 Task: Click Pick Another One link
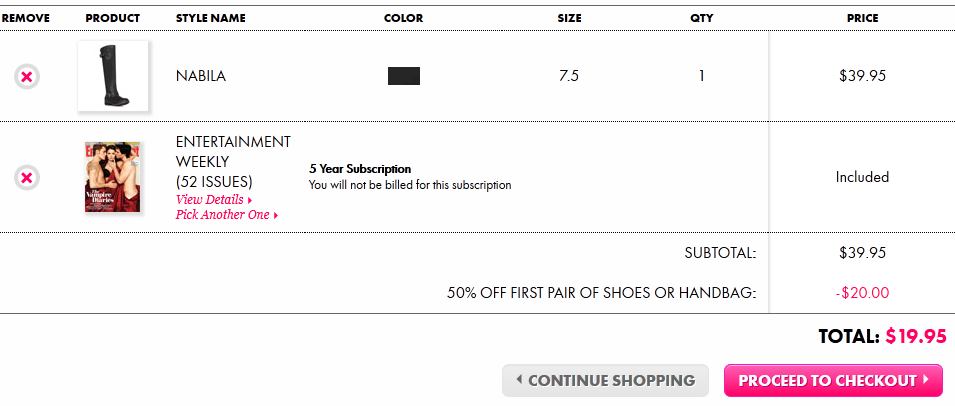click(x=222, y=215)
